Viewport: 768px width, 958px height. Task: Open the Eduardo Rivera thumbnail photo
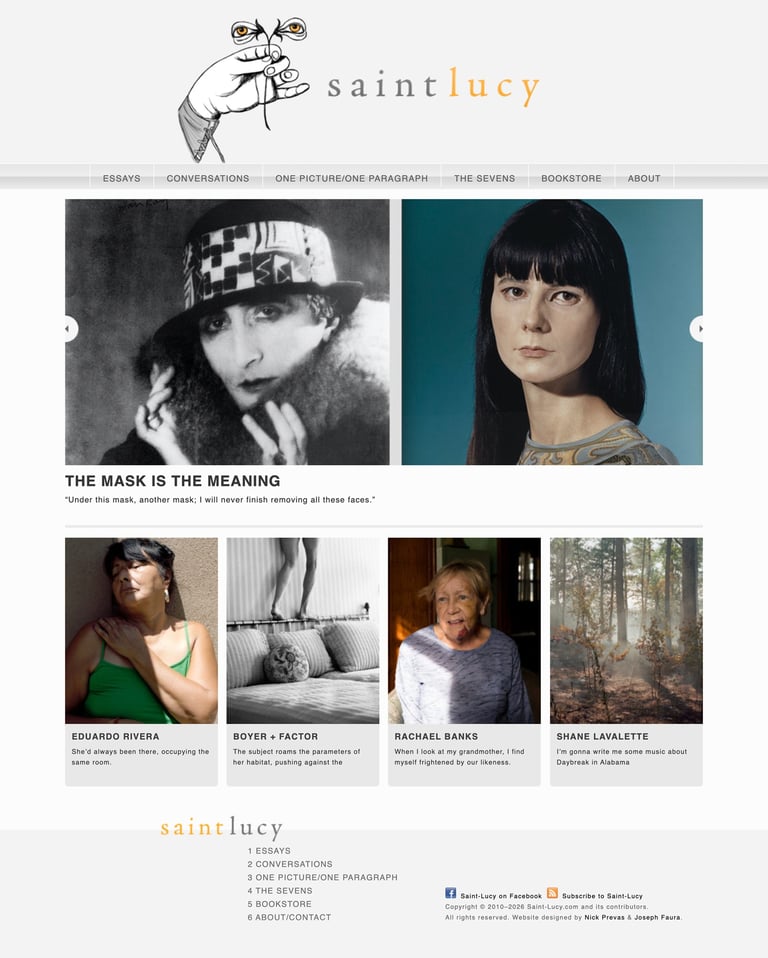141,631
